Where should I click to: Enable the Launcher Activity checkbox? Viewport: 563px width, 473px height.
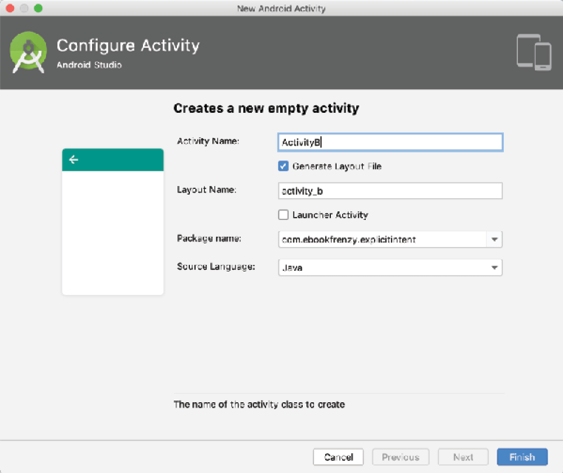pyautogui.click(x=283, y=215)
